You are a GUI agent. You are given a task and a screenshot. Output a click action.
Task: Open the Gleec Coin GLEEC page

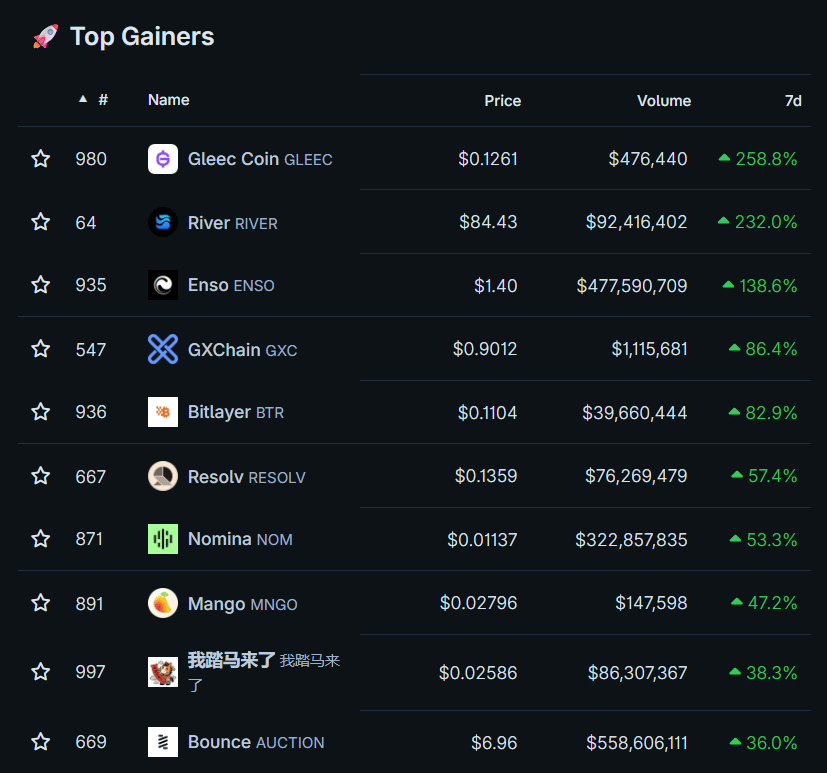[260, 159]
